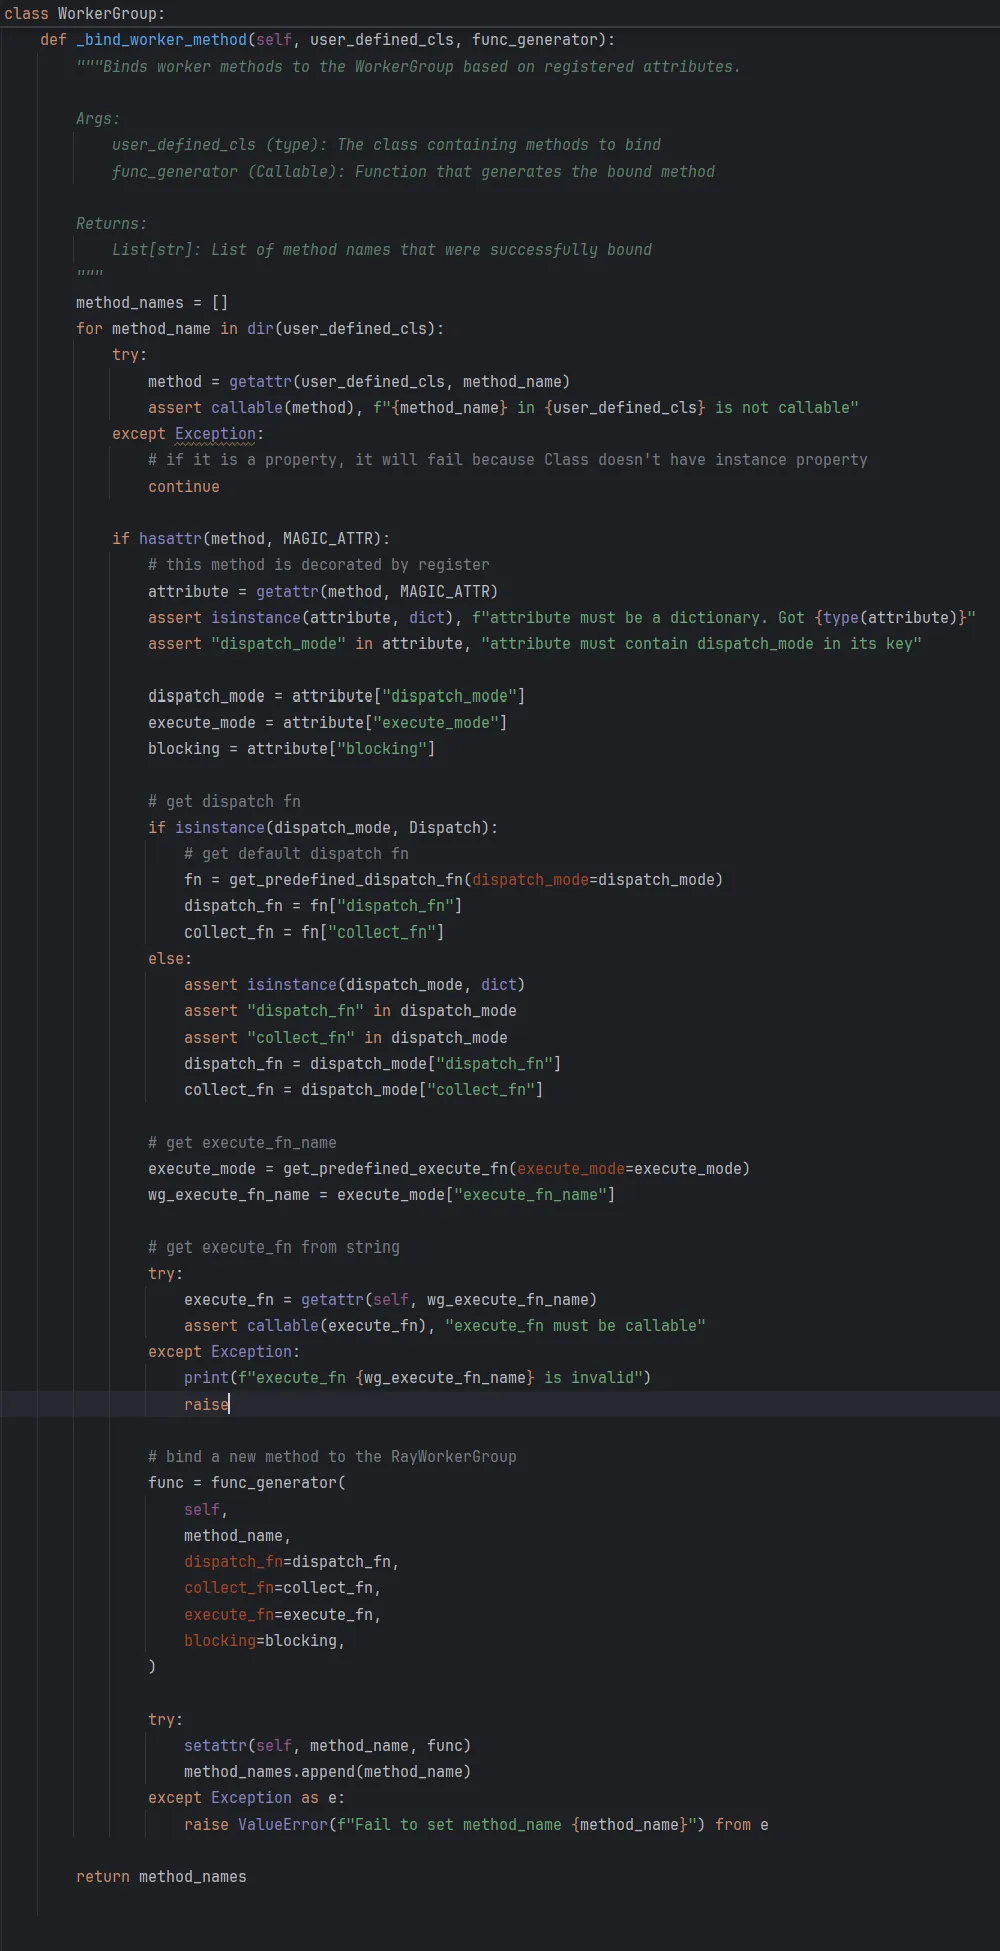Click line "execute_fn = getattr(self, wg_execute_fn_name)"
Screen dimensions: 1000x1951
click(390, 1299)
